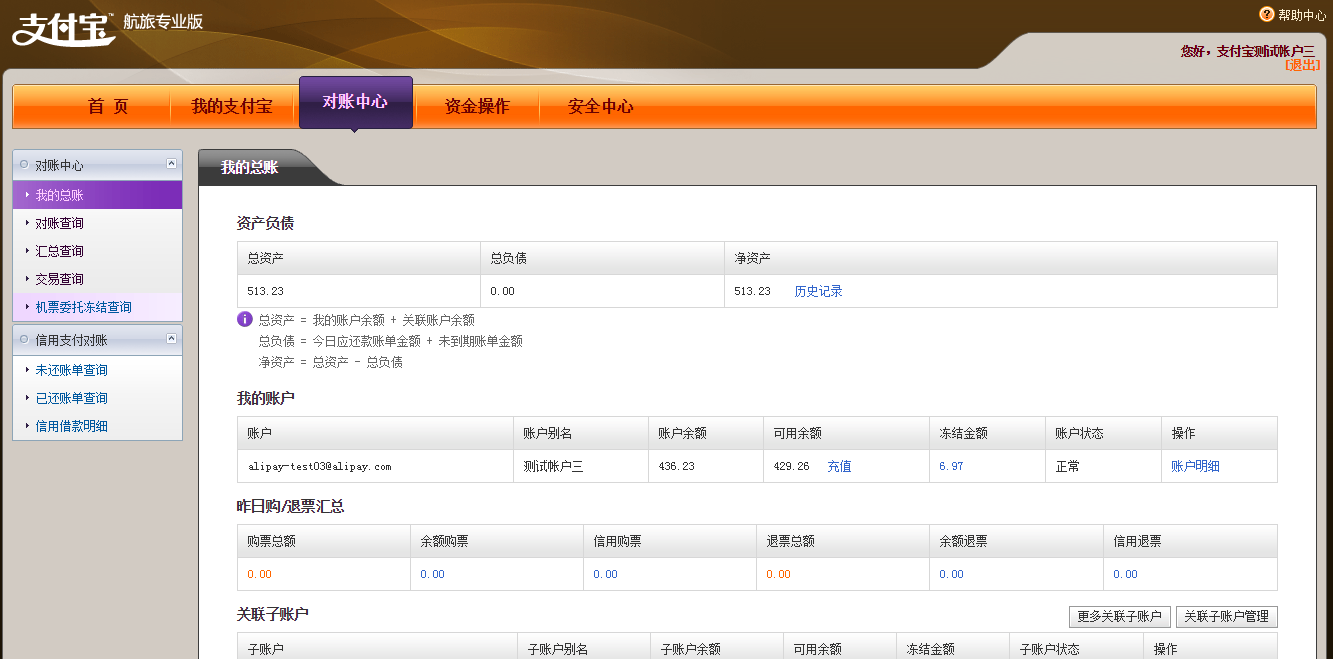Viewport: 1333px width, 659px height.
Task: Click the help center question mark icon
Action: coord(1266,14)
